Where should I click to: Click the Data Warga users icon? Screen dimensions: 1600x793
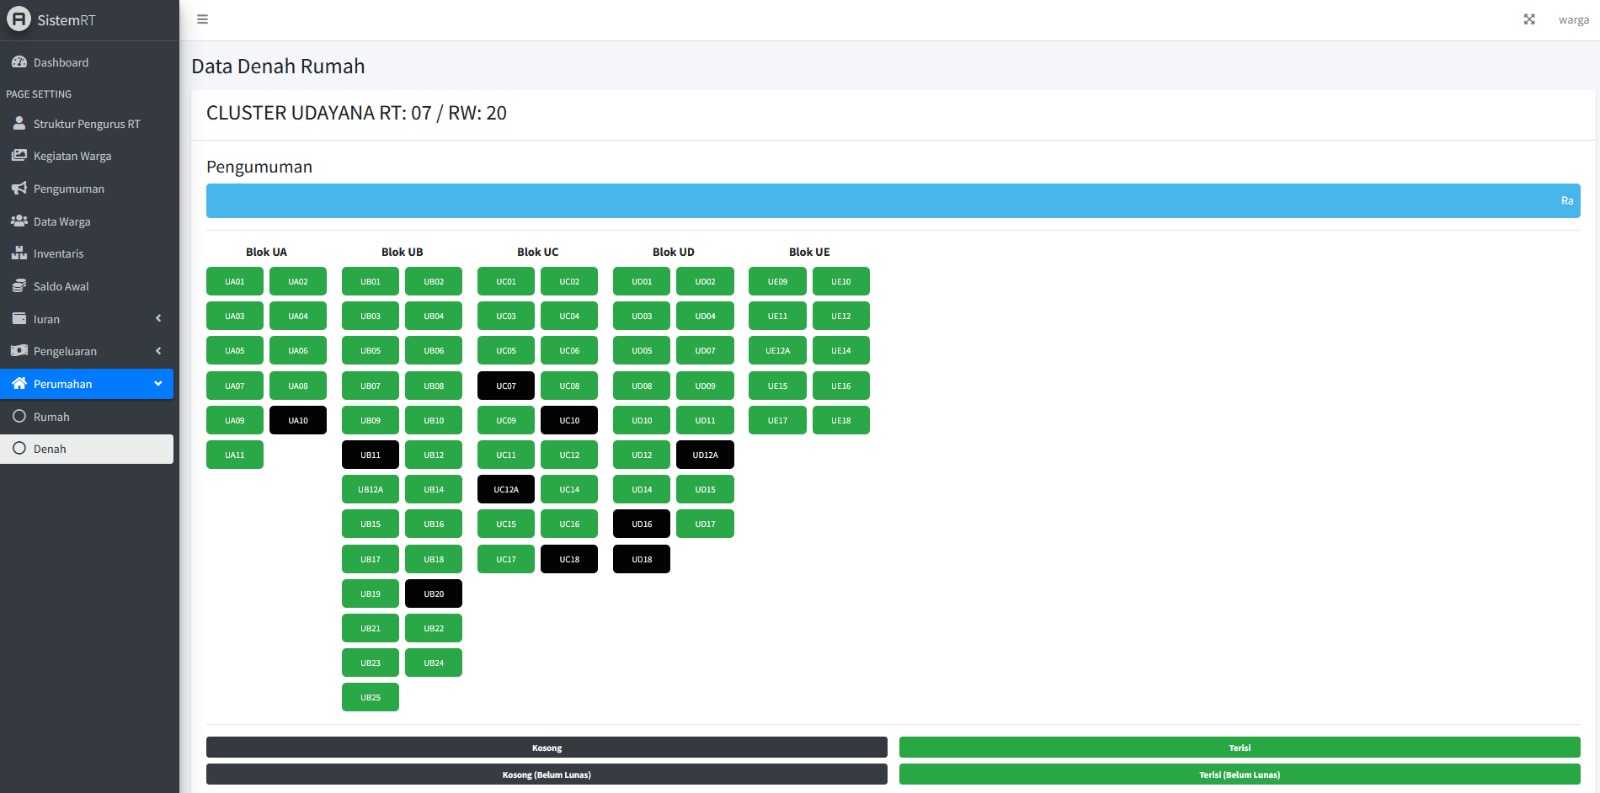(19, 221)
